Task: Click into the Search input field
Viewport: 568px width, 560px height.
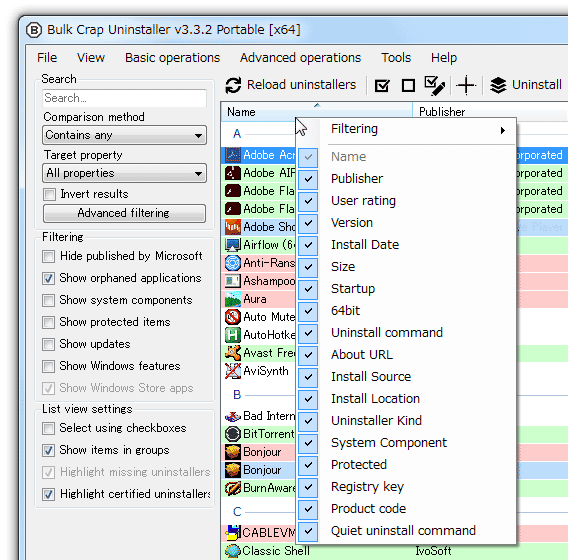Action: pos(124,98)
